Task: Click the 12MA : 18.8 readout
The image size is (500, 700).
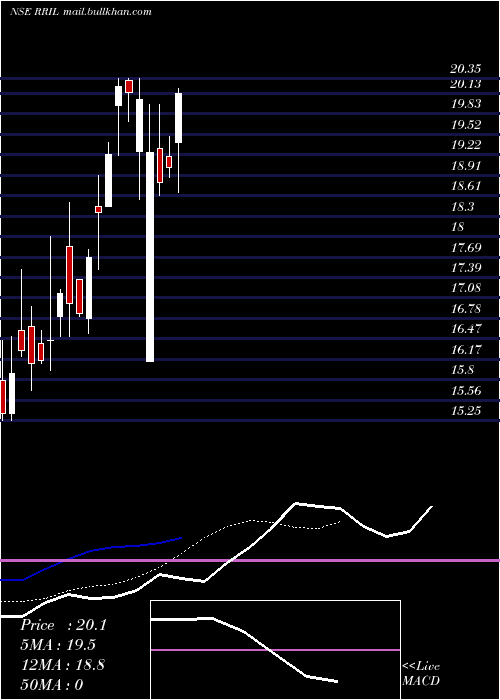Action: 62,665
